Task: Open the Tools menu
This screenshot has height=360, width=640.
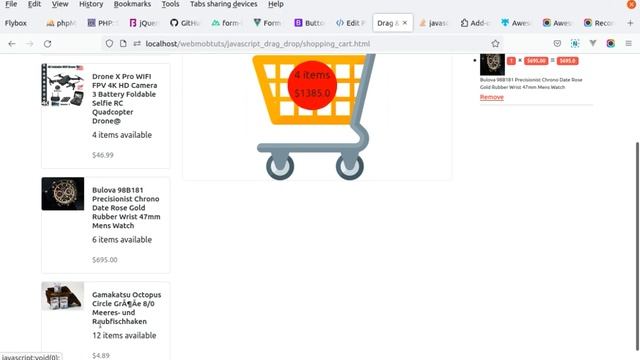Action: 170,4
